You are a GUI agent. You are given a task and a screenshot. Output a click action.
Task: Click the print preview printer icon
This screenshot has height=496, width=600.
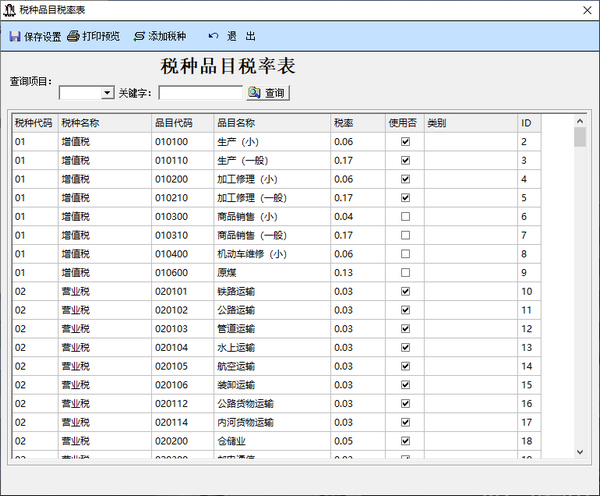(73, 36)
